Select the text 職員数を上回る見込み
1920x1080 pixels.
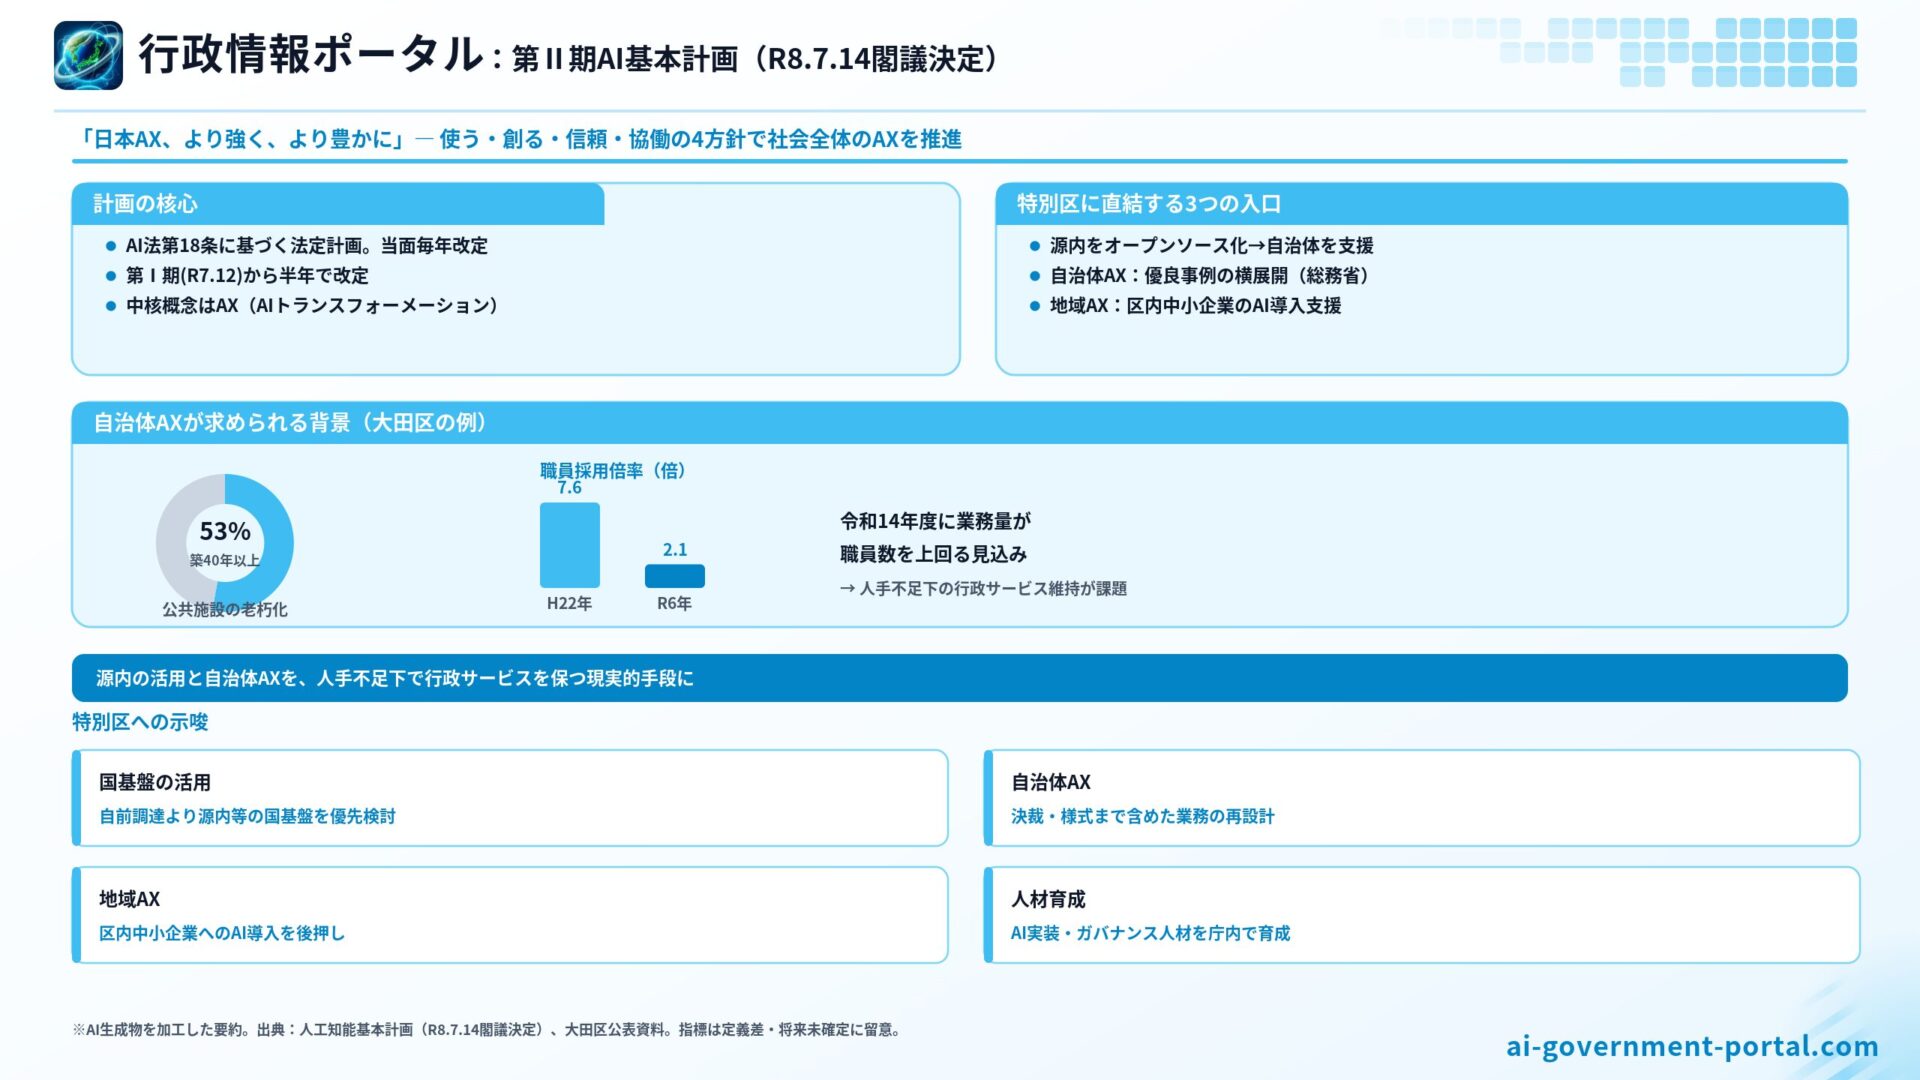coord(933,554)
